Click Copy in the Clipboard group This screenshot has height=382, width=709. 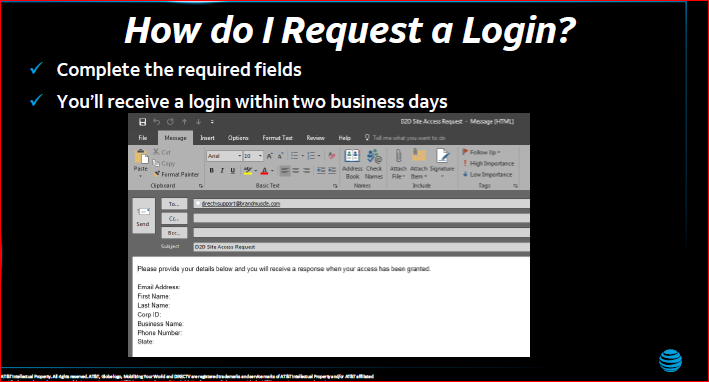[164, 163]
